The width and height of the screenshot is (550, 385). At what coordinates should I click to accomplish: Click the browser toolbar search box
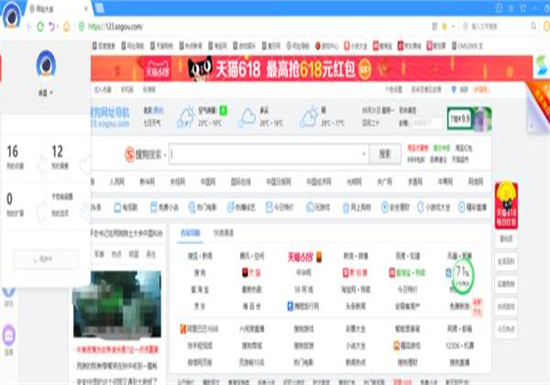[498, 26]
